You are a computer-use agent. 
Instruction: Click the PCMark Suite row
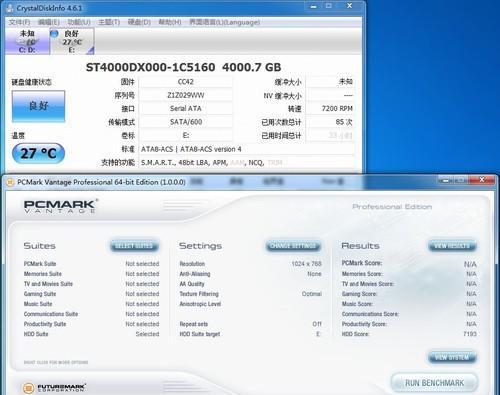(91, 264)
